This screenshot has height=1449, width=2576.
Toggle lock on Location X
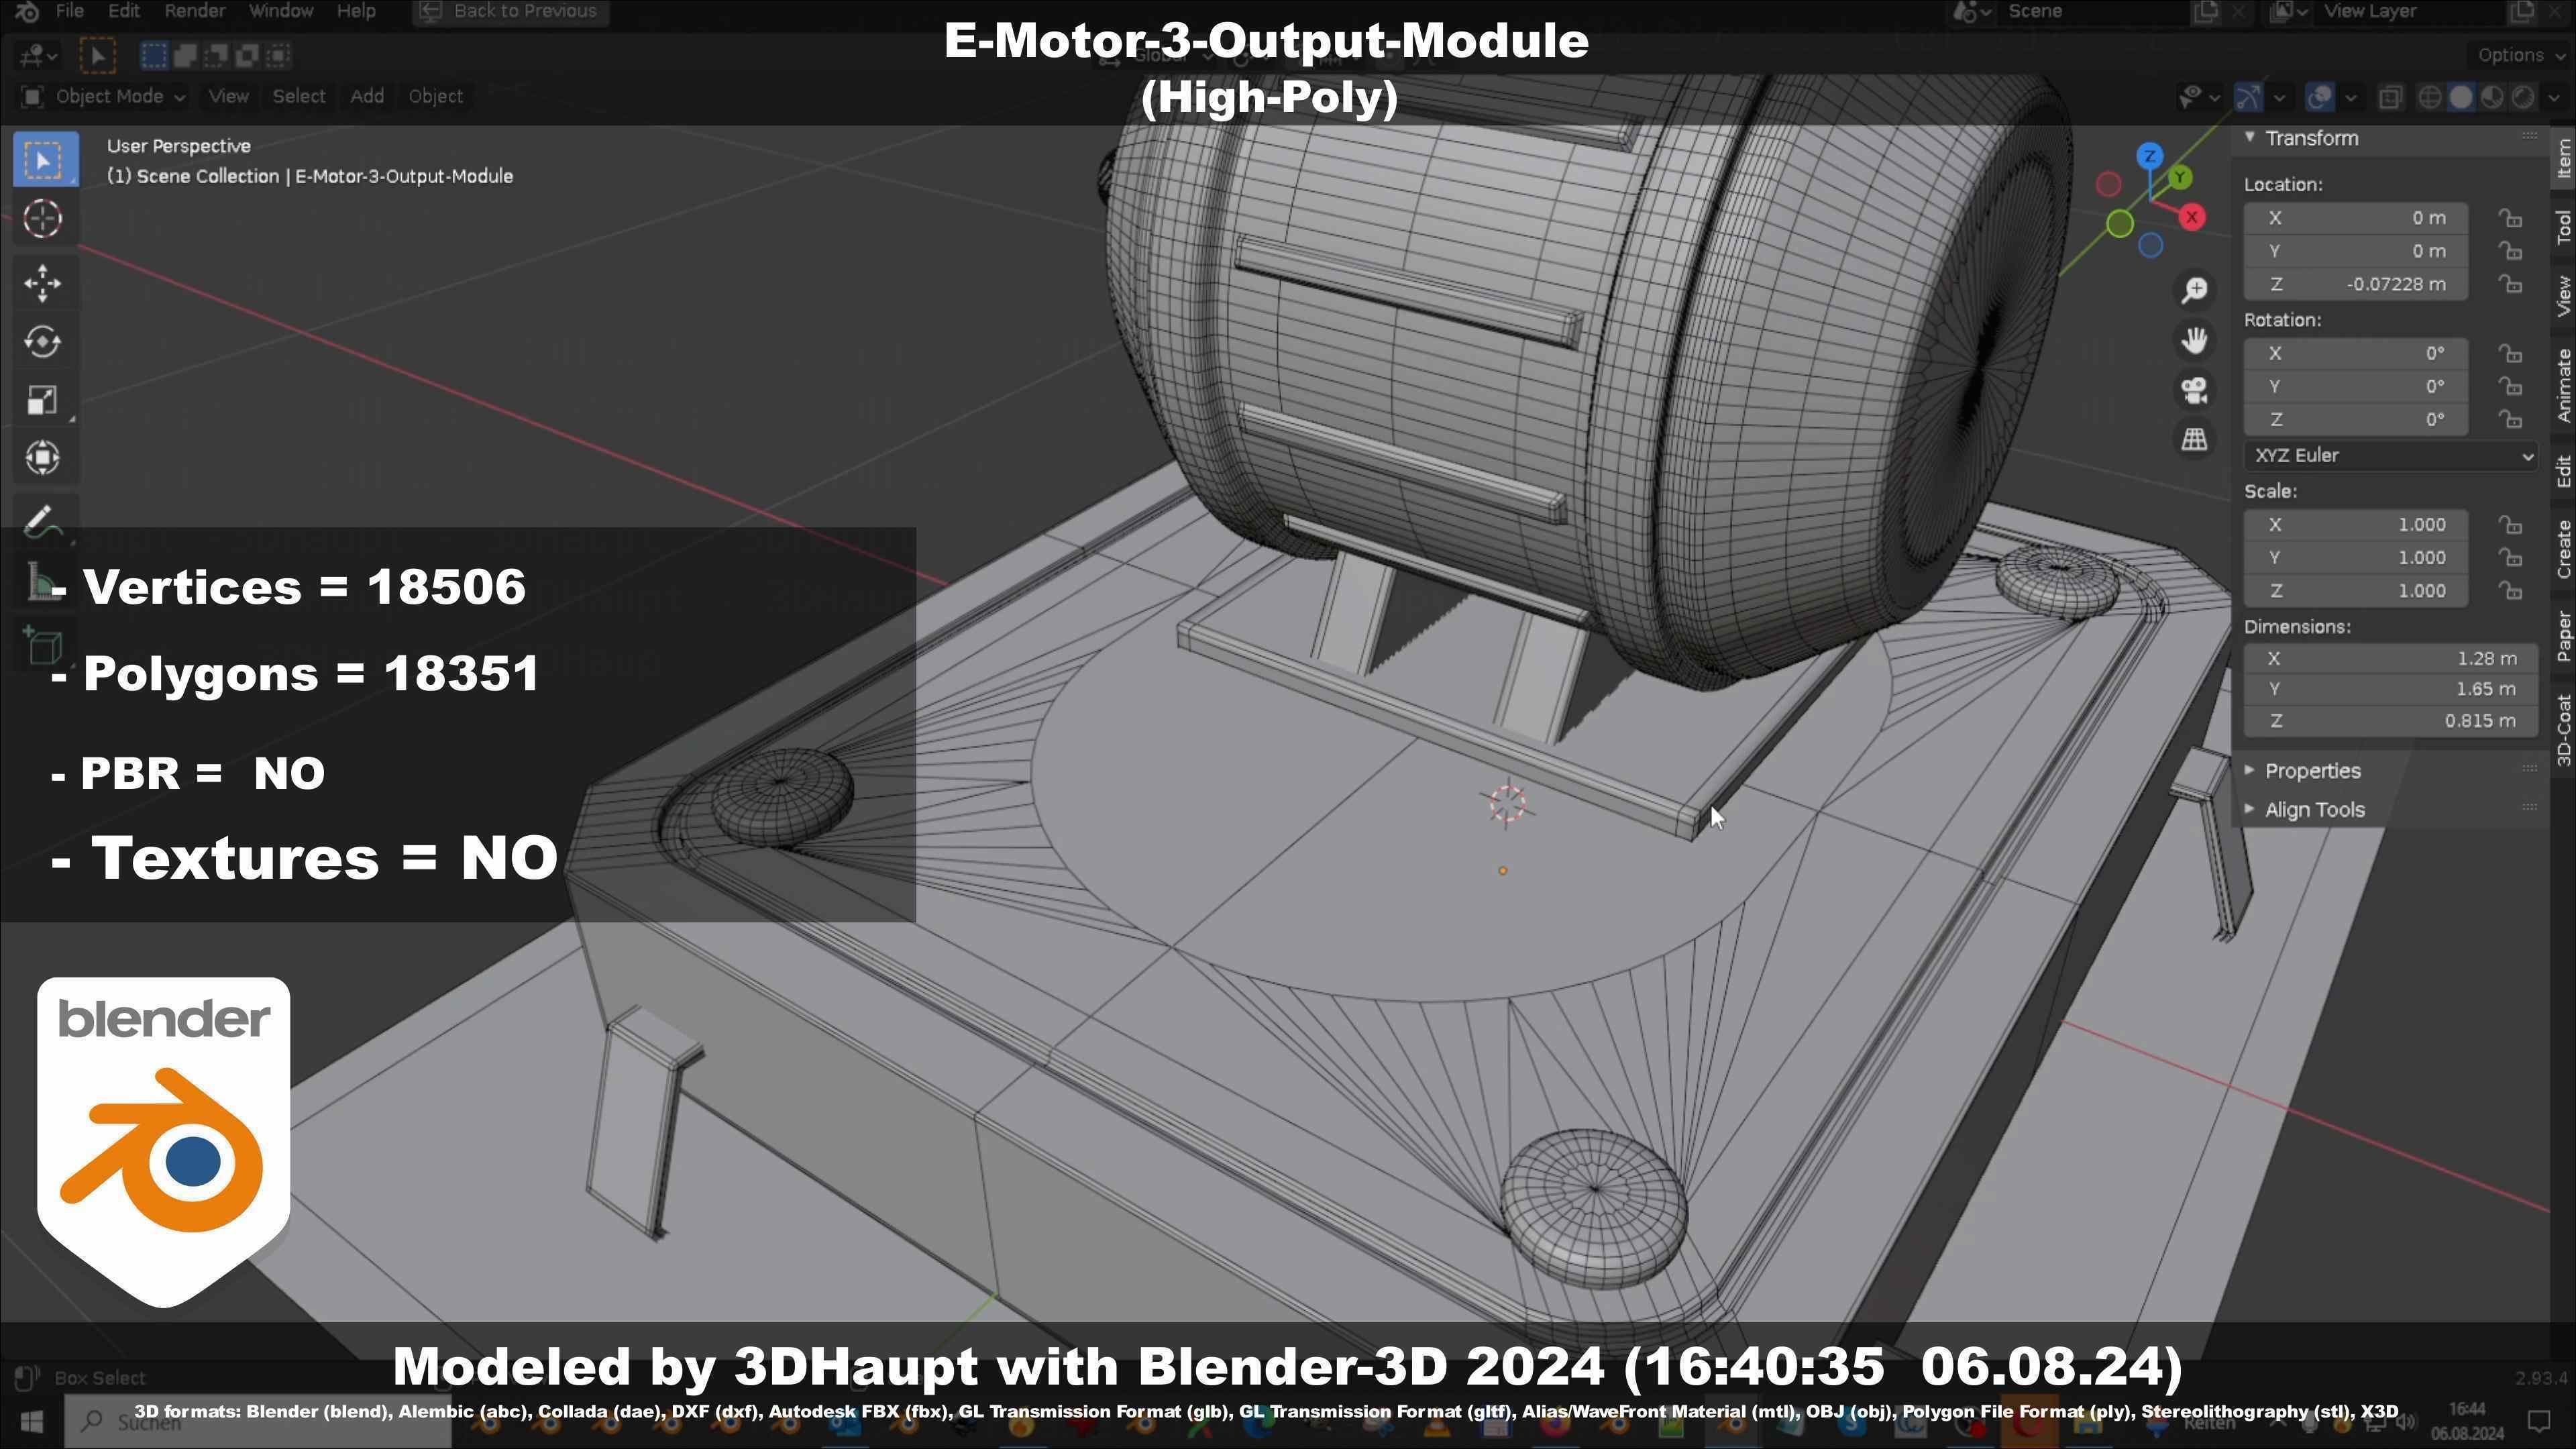tap(2510, 218)
